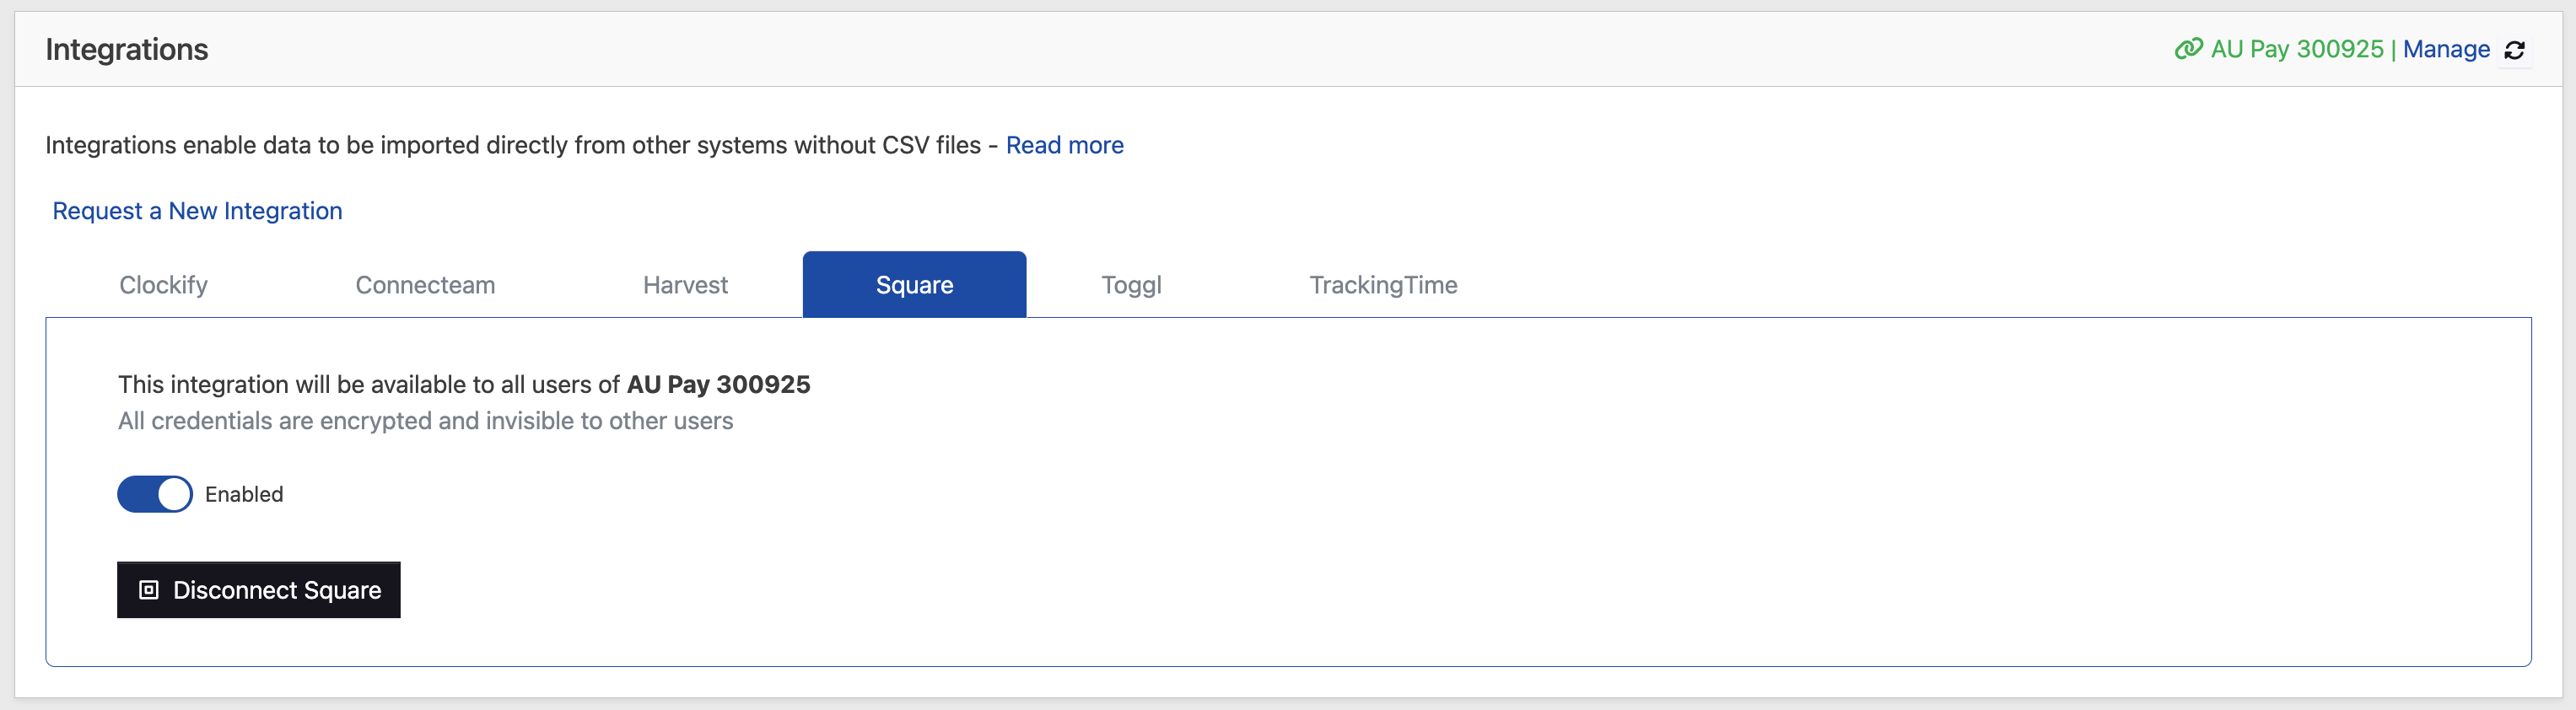Go to the Toggl tab

pyautogui.click(x=1131, y=285)
